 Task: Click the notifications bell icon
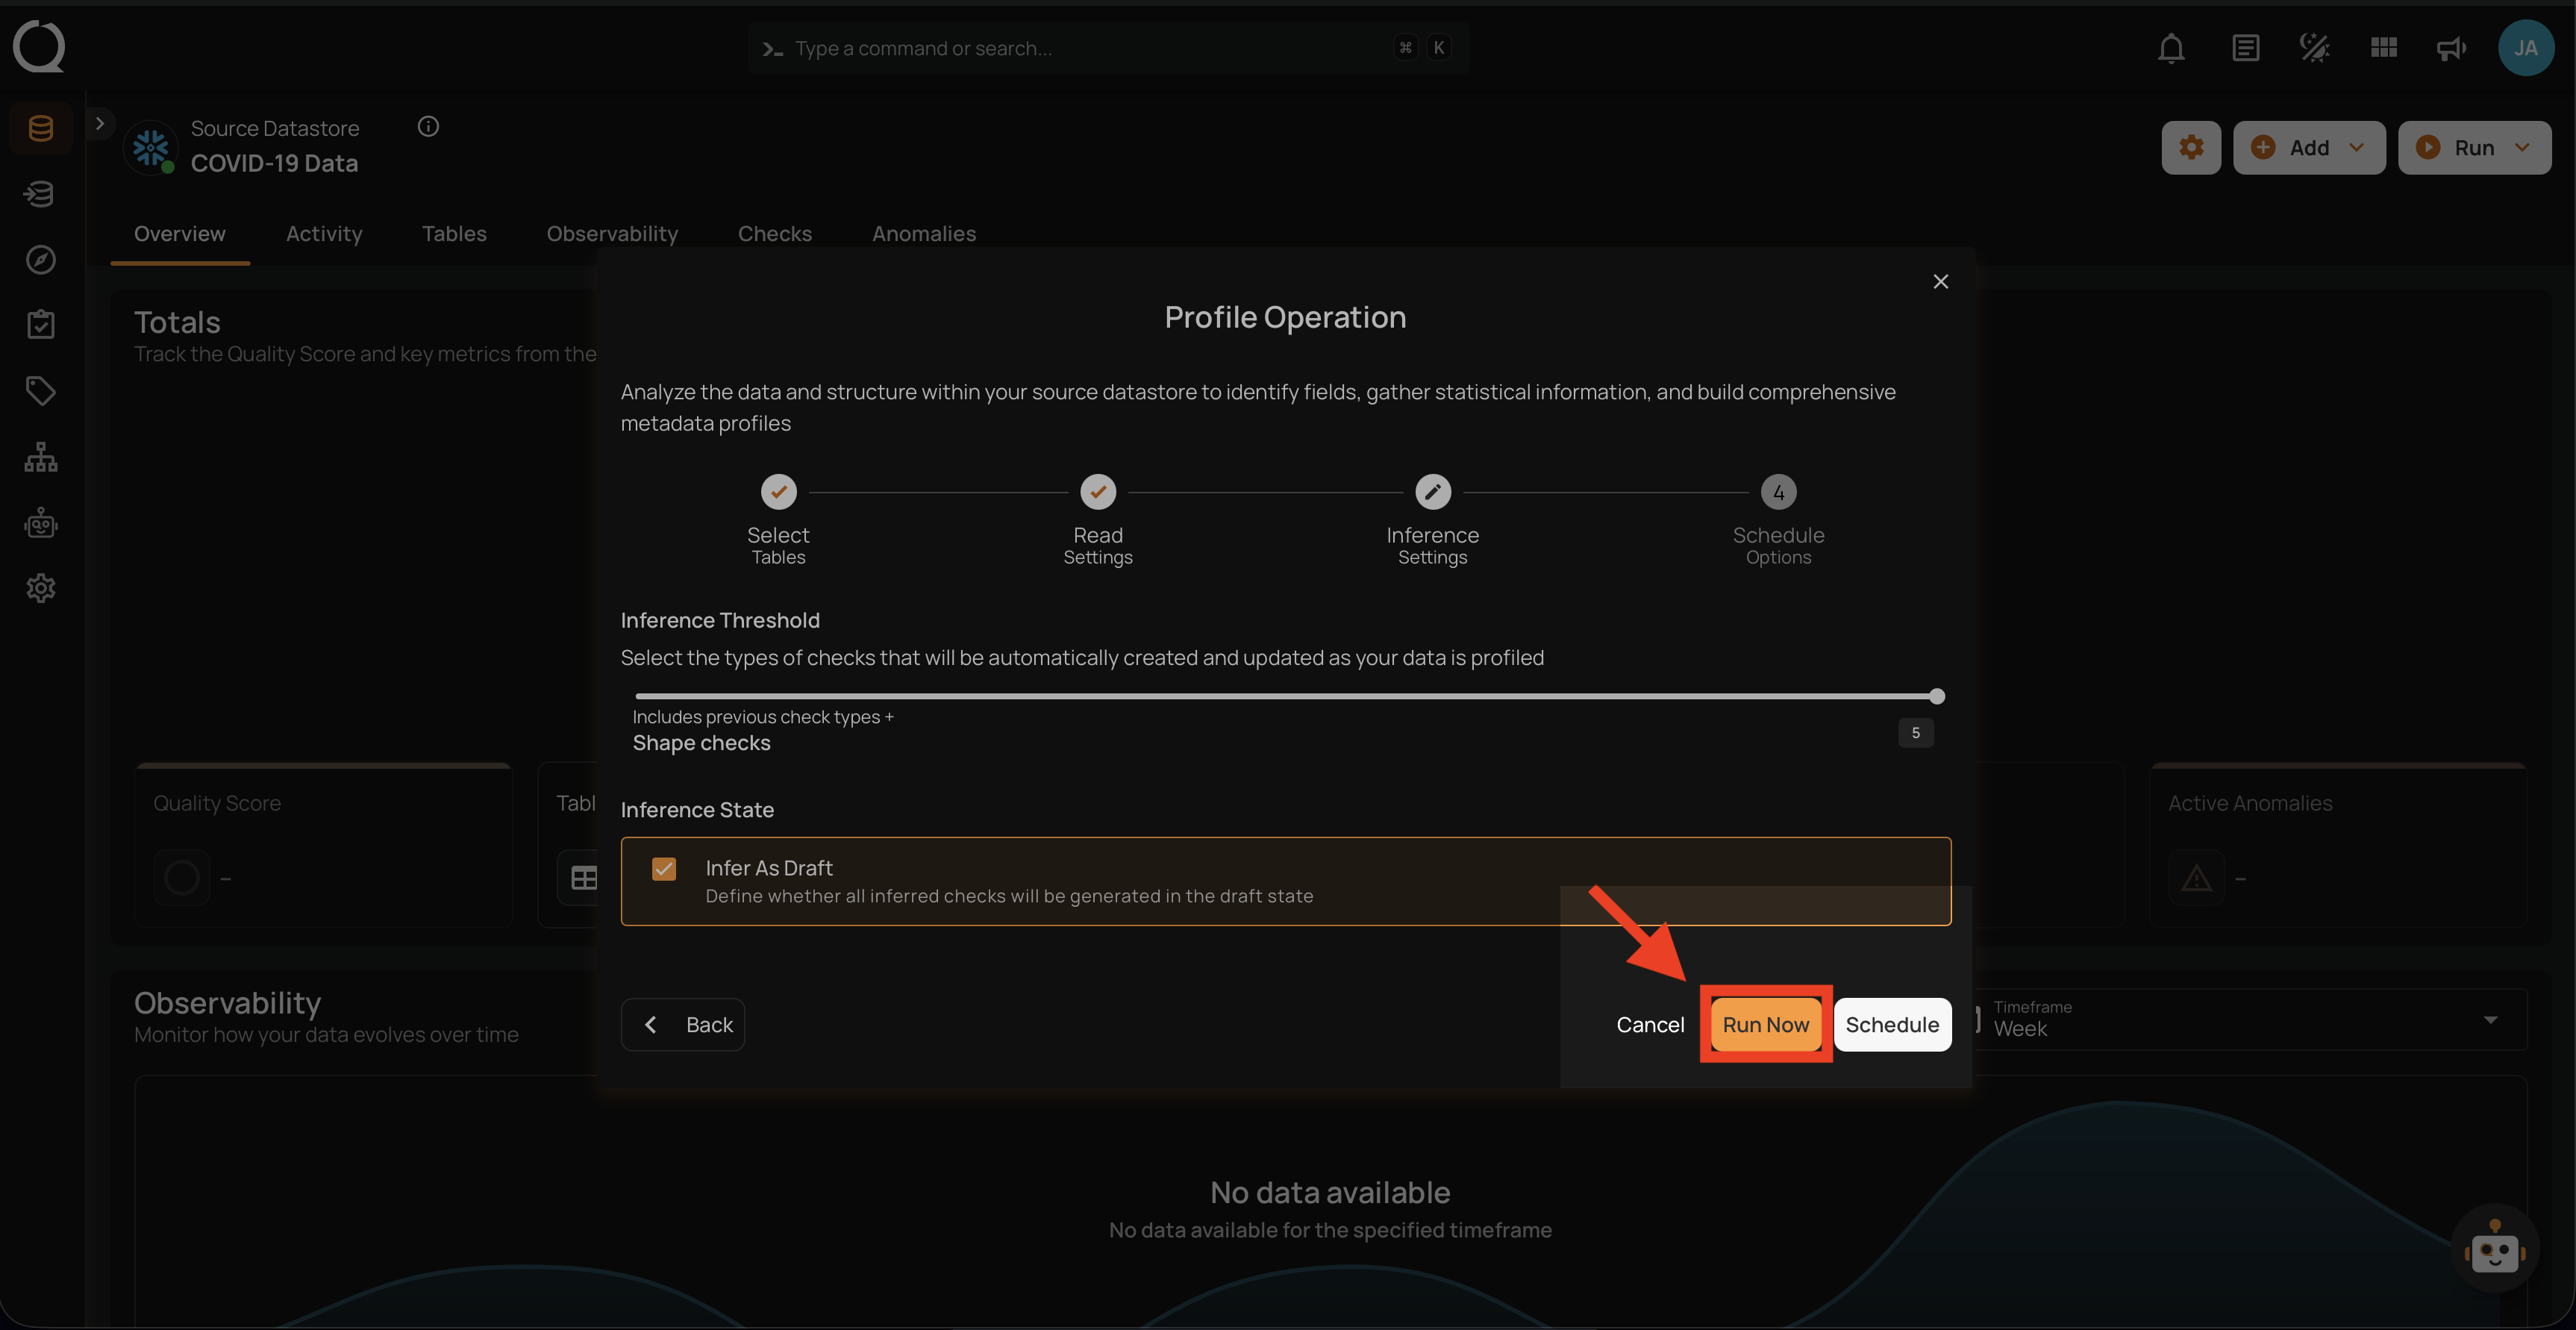click(2171, 47)
